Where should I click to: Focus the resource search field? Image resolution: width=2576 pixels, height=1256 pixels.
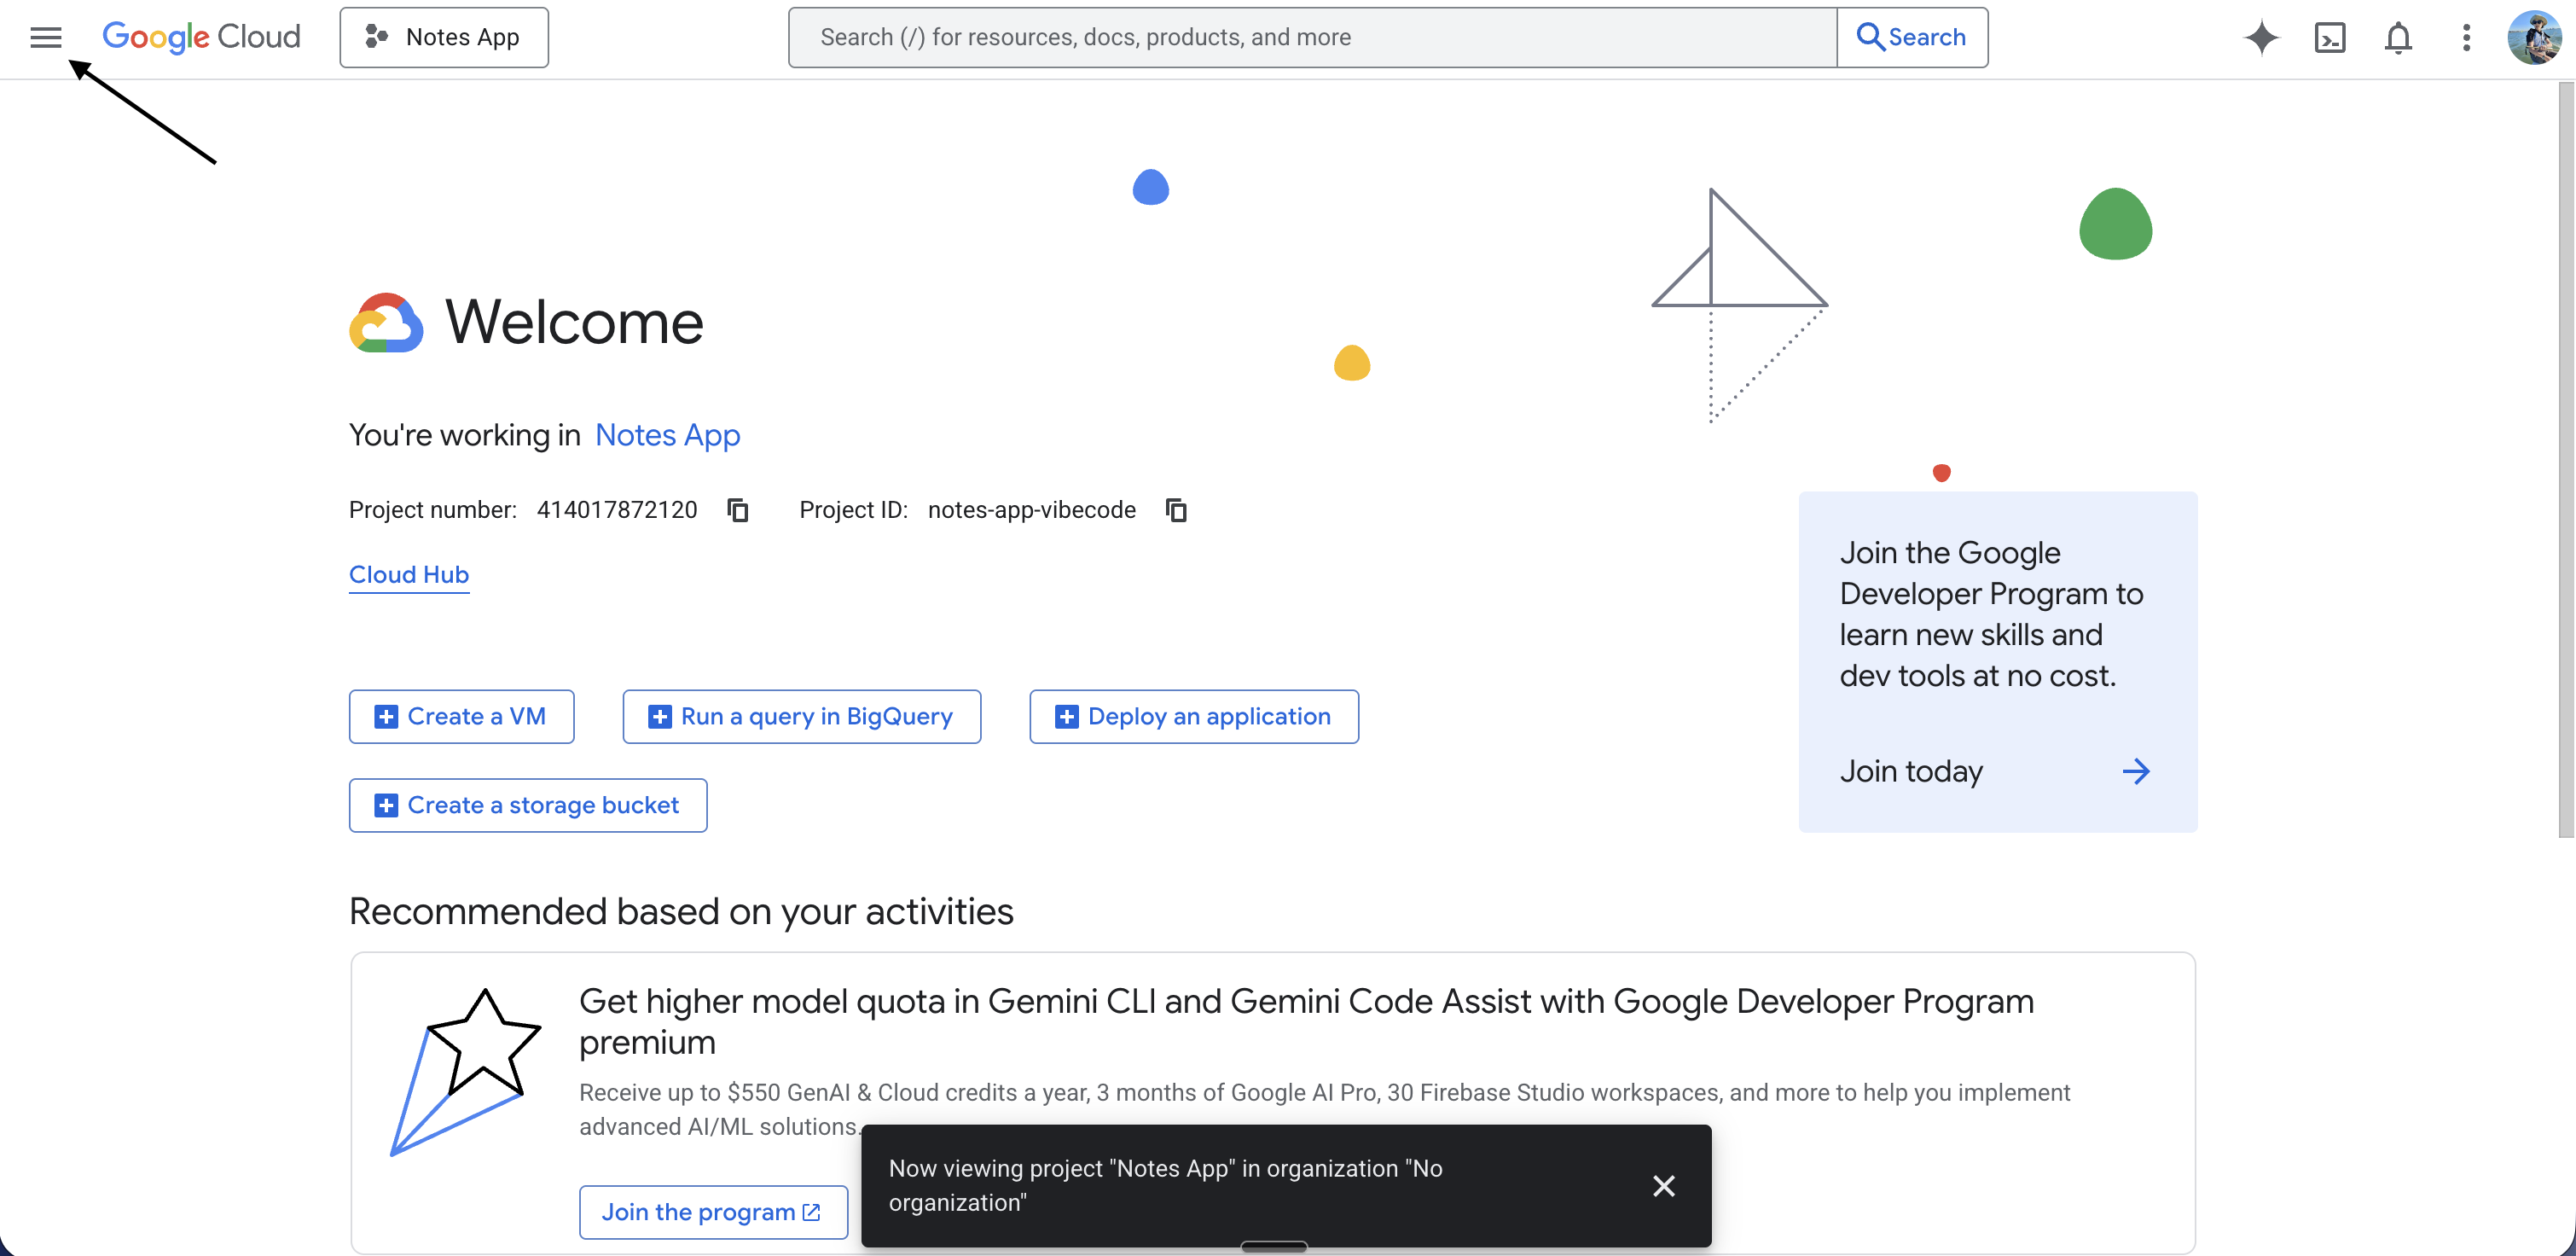[x=1312, y=37]
